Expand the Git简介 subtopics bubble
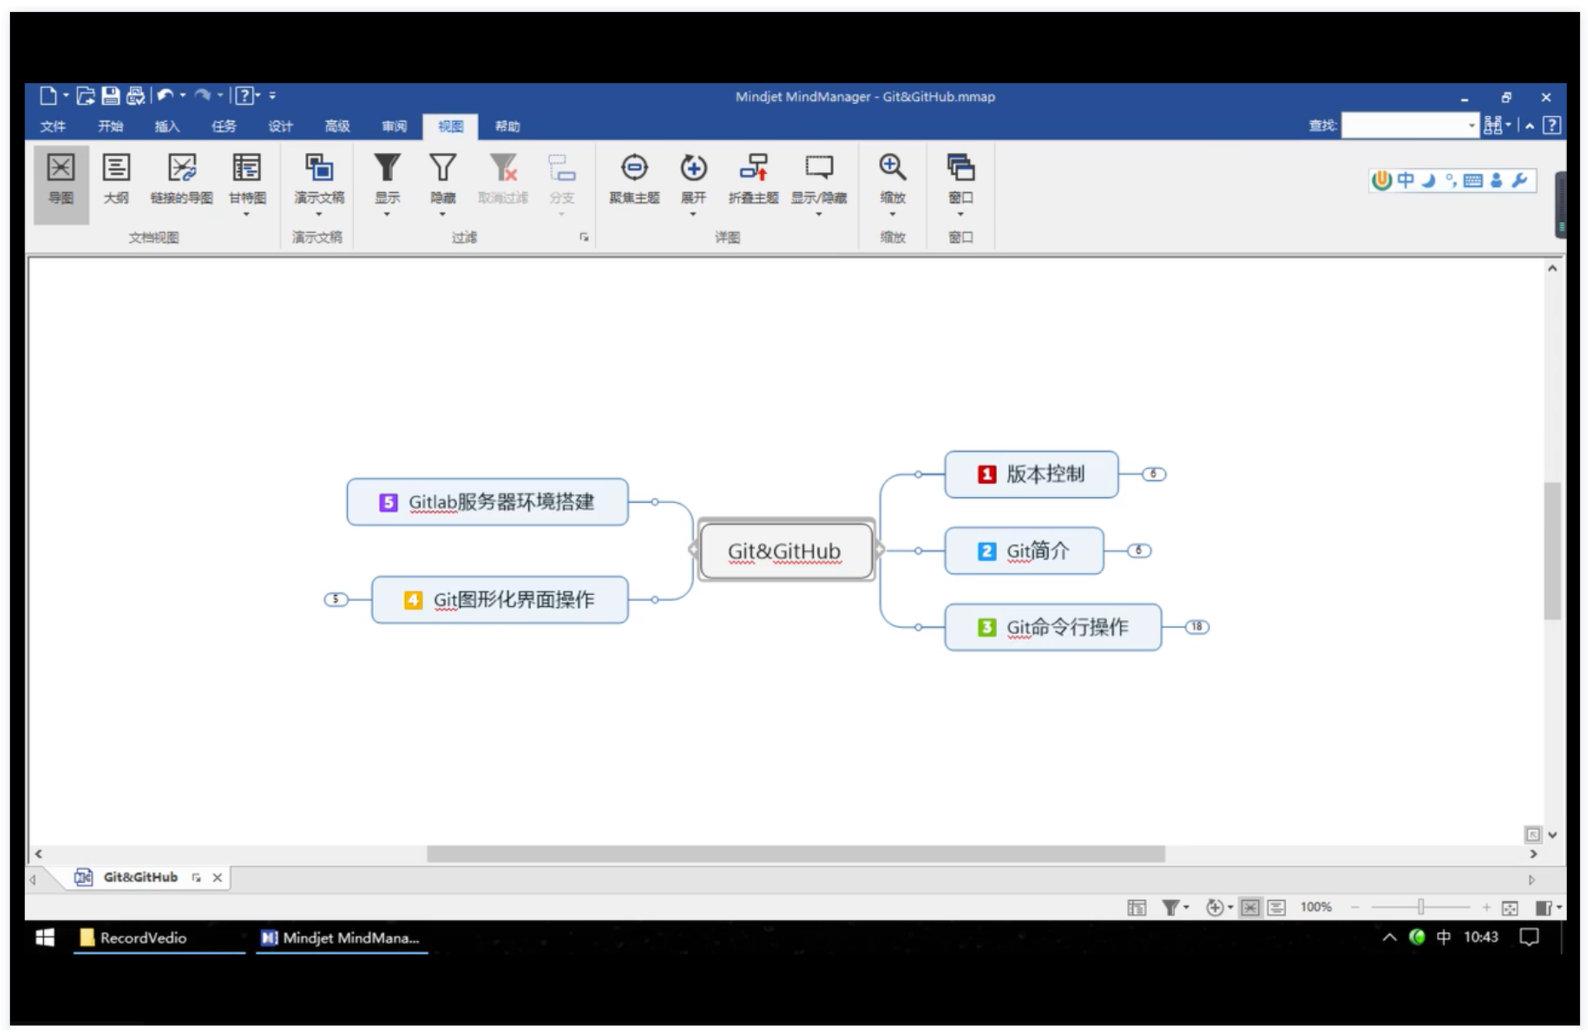 [1139, 551]
